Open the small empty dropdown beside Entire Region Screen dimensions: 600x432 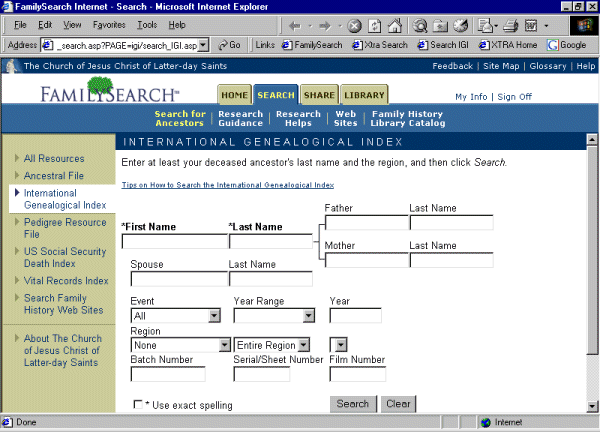(339, 345)
